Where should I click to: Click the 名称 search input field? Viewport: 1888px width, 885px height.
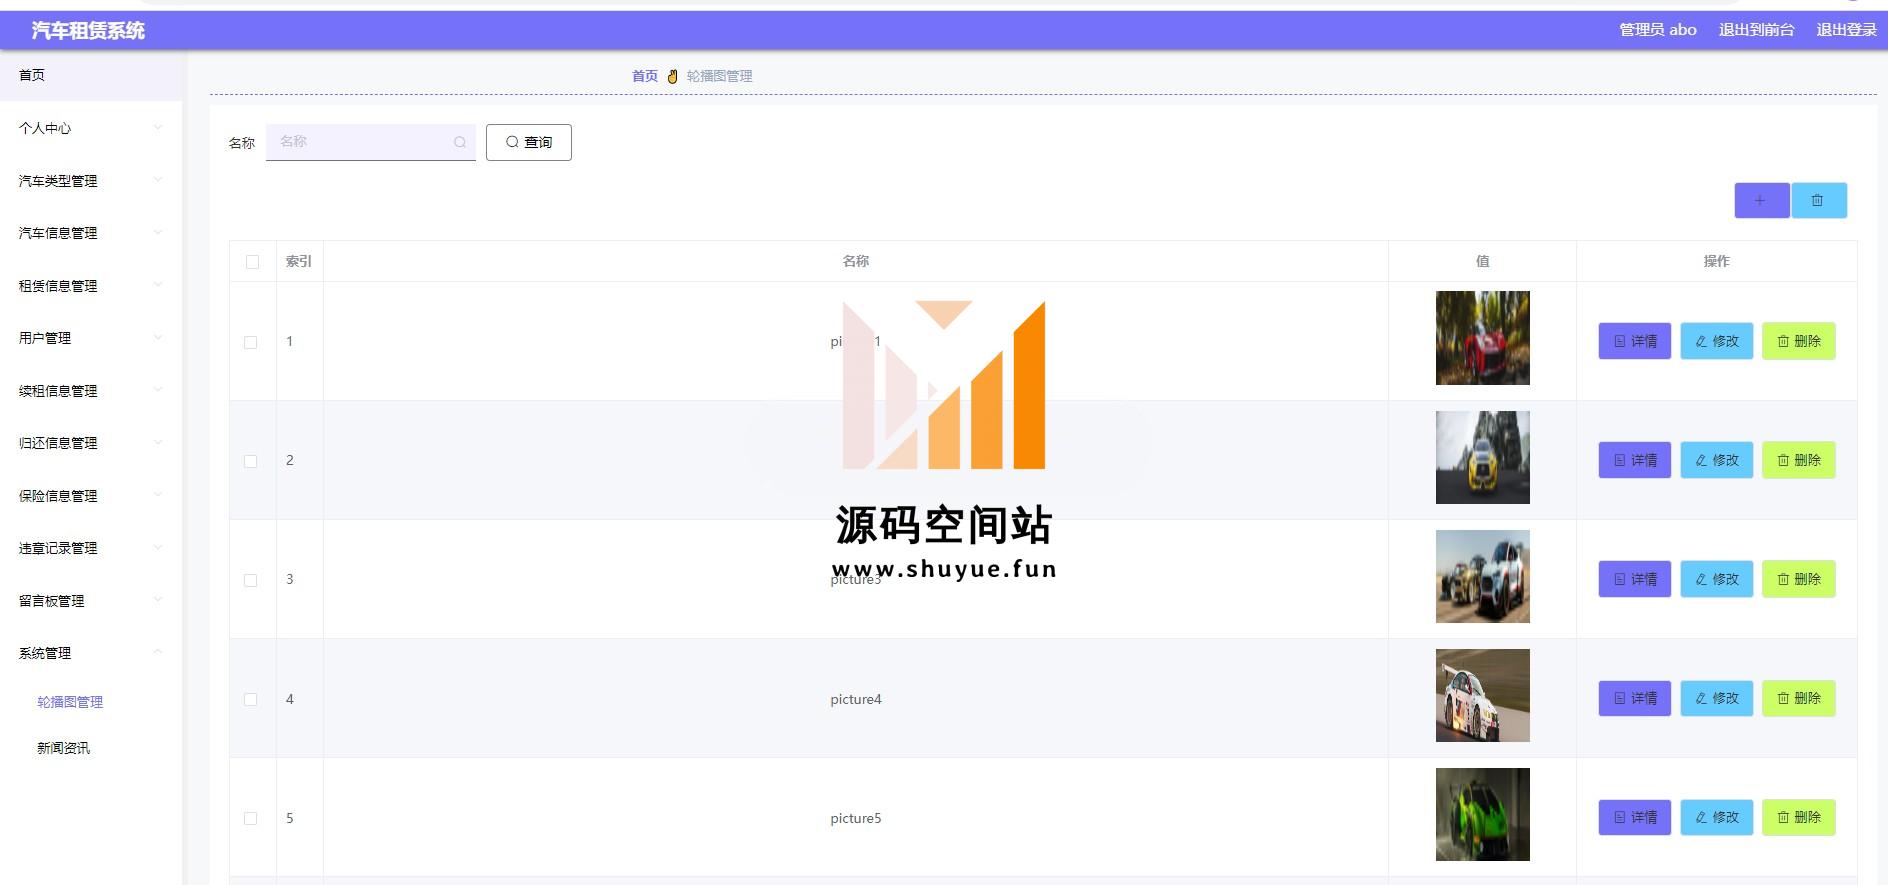[370, 142]
